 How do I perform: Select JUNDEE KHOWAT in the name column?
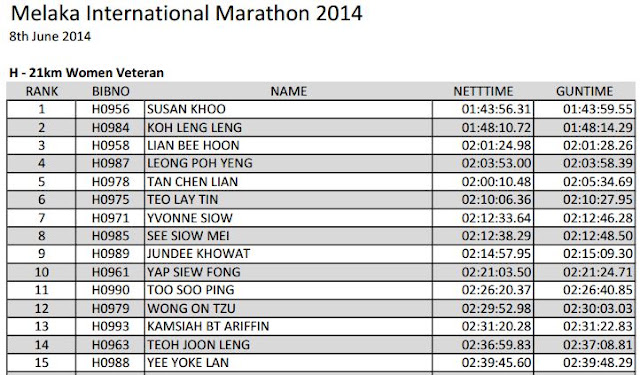(198, 254)
